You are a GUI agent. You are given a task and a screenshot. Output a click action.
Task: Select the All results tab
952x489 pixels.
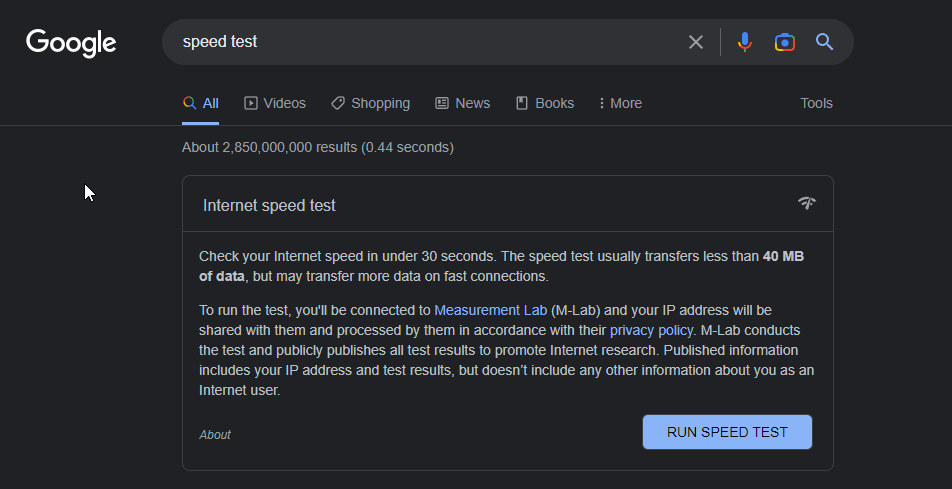tap(201, 103)
